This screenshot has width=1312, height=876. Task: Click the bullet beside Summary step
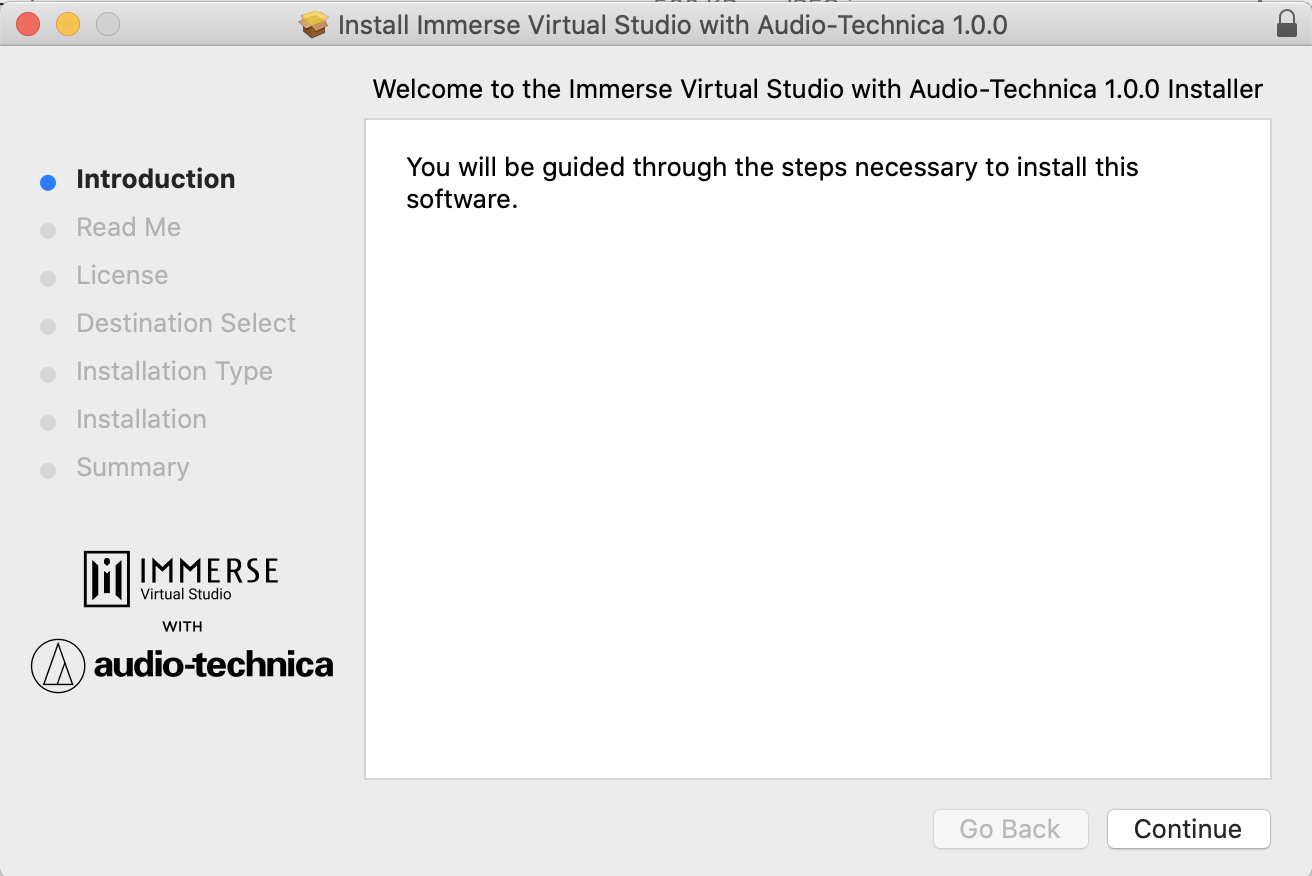click(x=47, y=469)
